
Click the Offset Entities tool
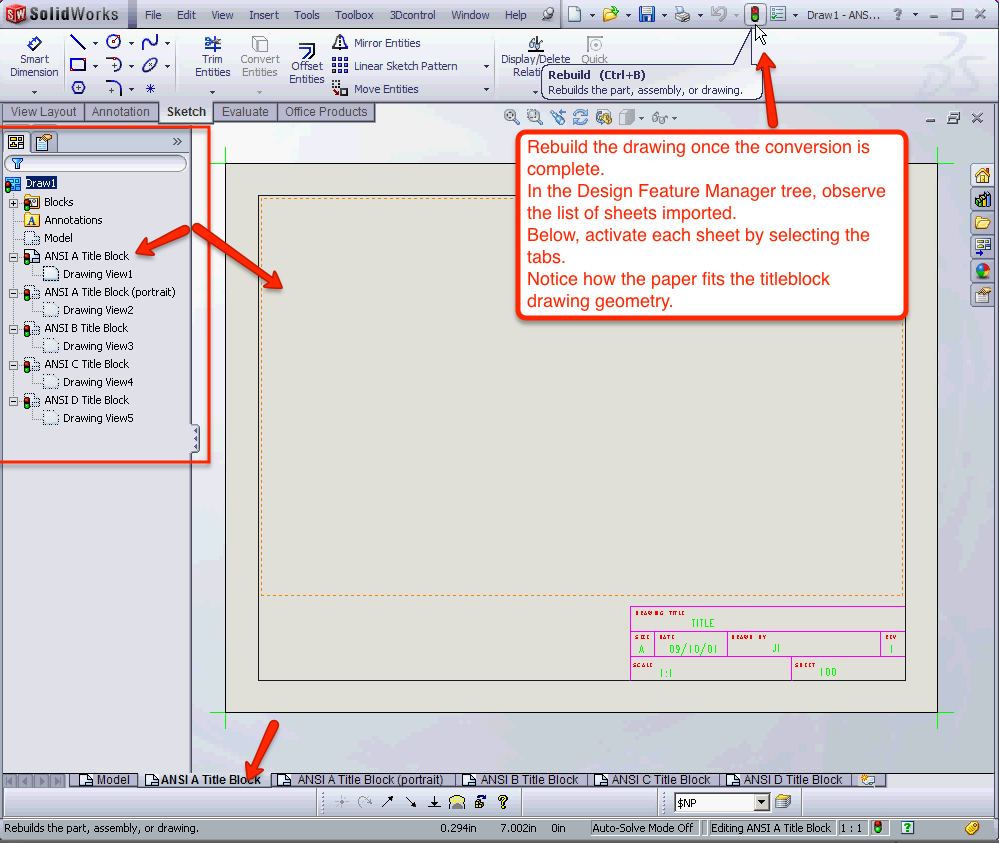click(x=306, y=64)
